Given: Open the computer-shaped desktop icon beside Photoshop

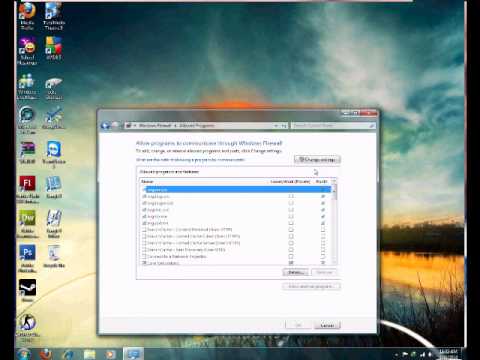Looking at the screenshot, I should [x=54, y=256].
